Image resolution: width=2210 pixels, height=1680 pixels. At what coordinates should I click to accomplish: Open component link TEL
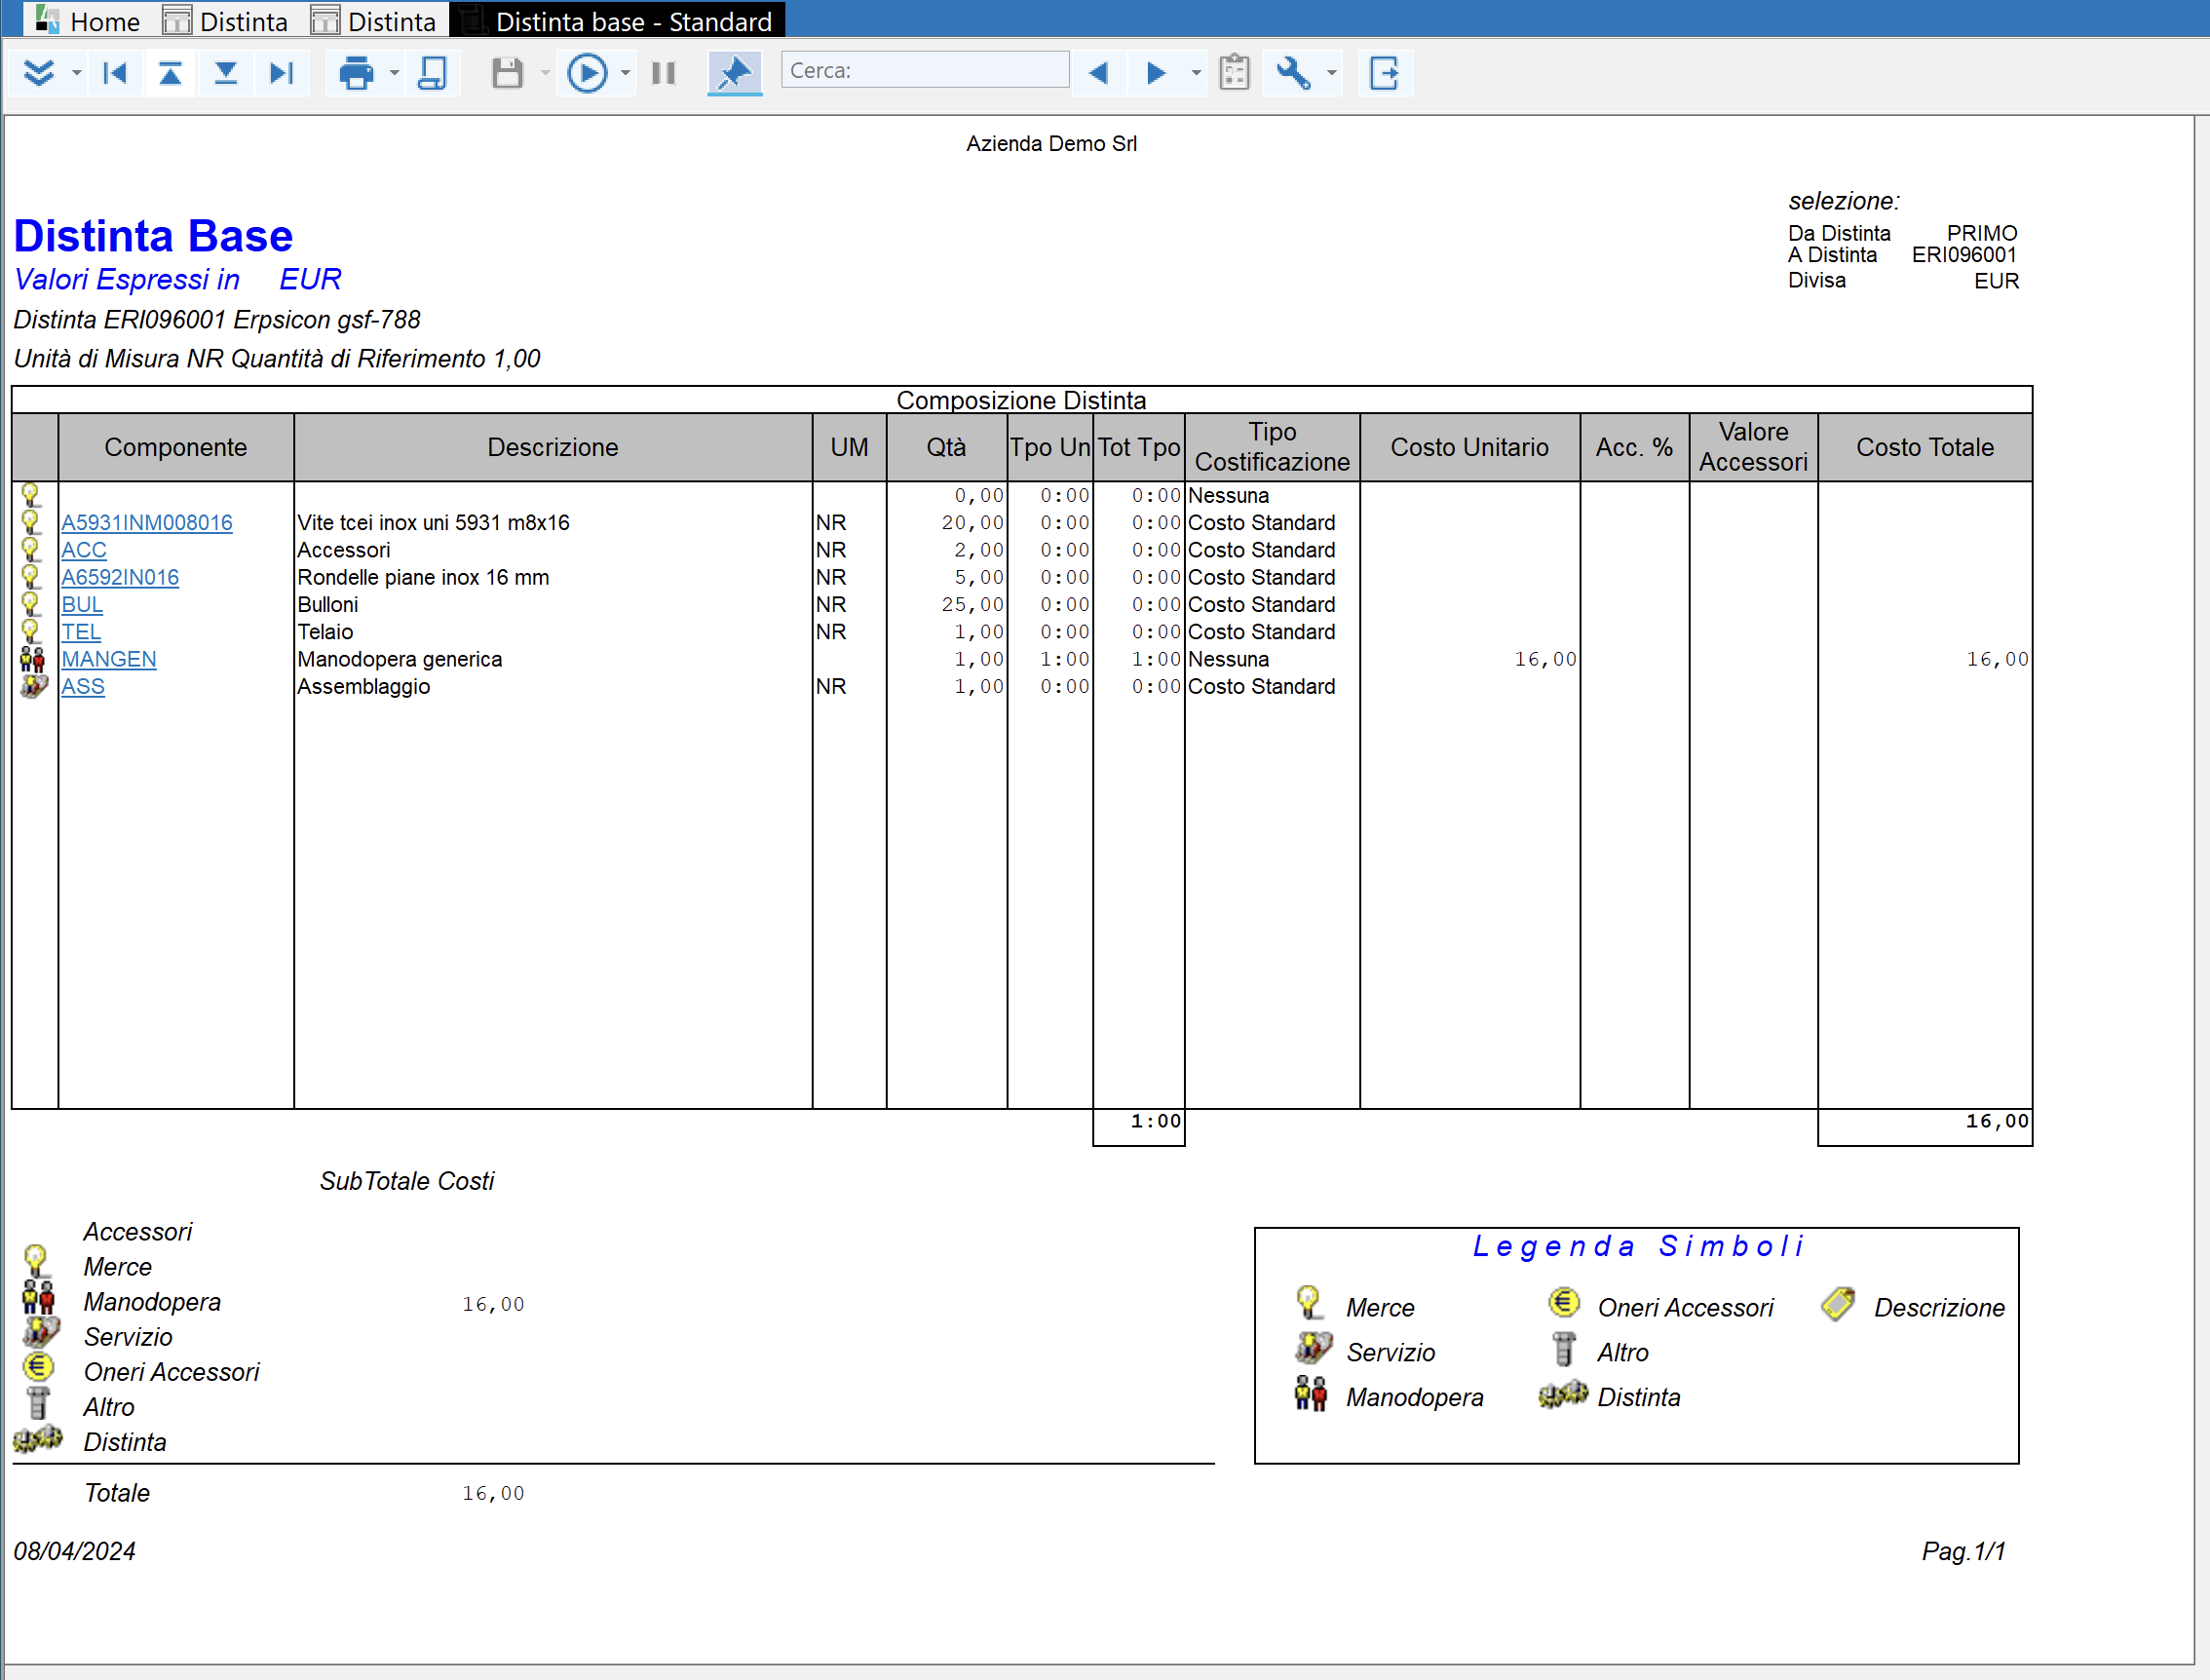[x=81, y=632]
